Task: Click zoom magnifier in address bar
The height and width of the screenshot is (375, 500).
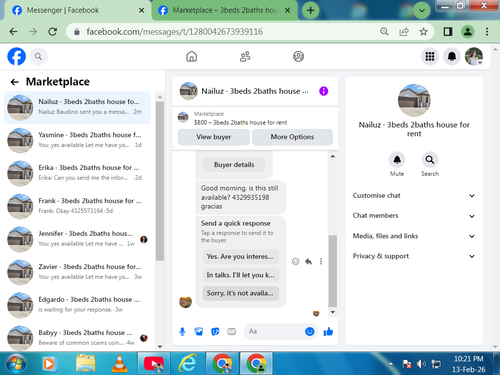Action: point(384,32)
